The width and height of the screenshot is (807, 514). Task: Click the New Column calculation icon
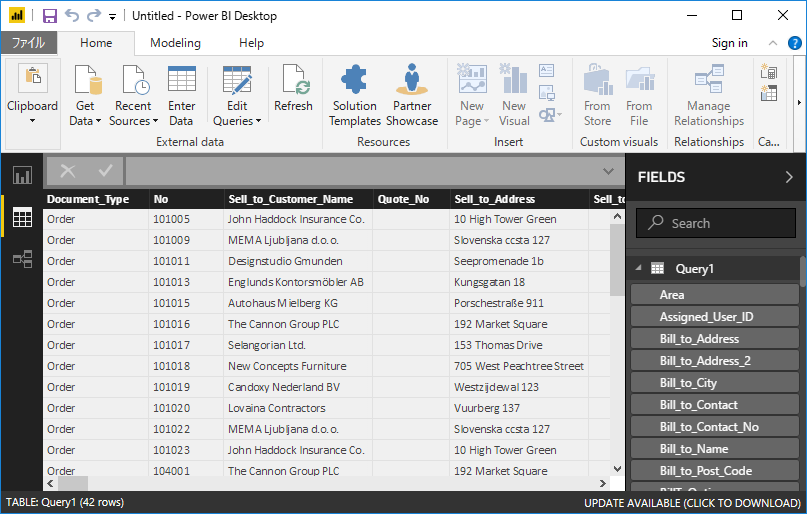pos(768,93)
